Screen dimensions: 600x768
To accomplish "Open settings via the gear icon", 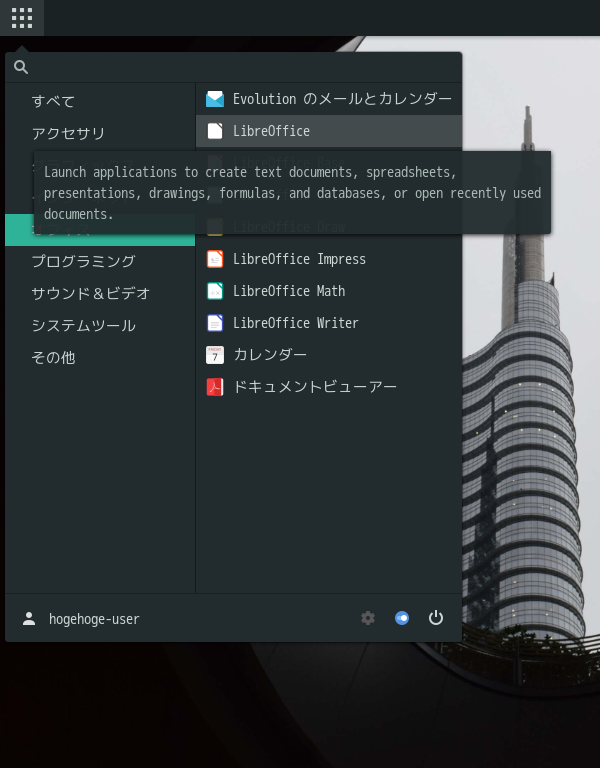I will tap(368, 618).
